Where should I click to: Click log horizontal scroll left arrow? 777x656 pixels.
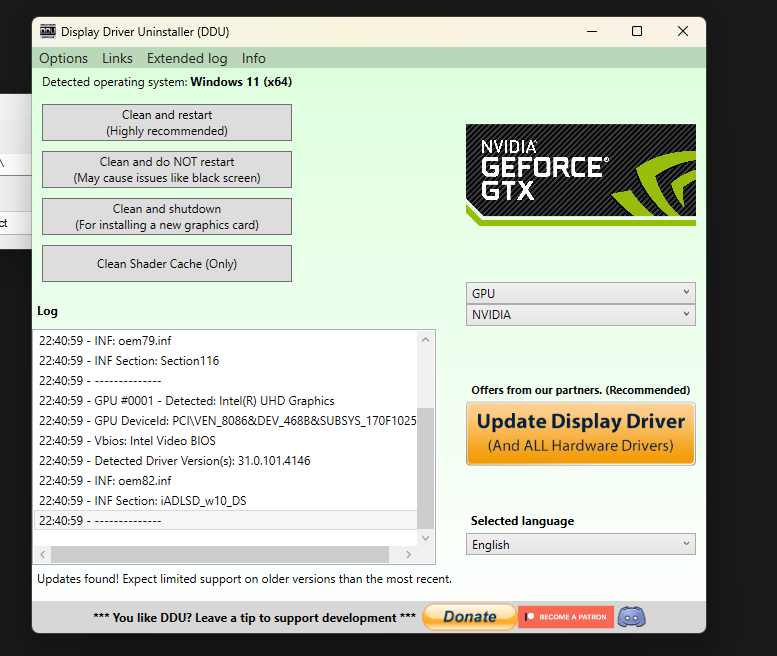[x=43, y=554]
